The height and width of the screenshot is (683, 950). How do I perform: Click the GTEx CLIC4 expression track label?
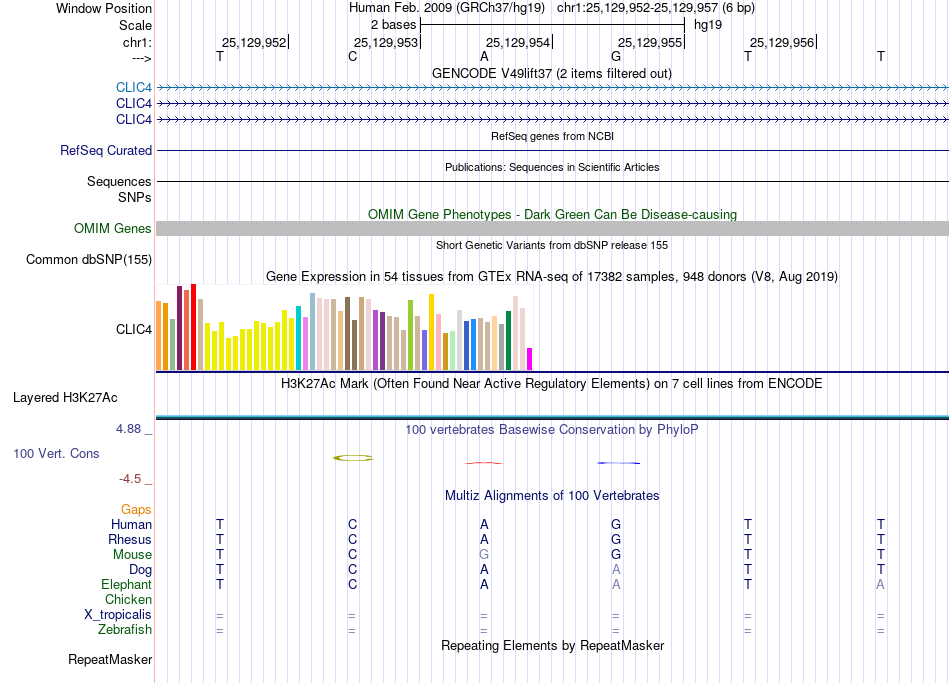(133, 329)
